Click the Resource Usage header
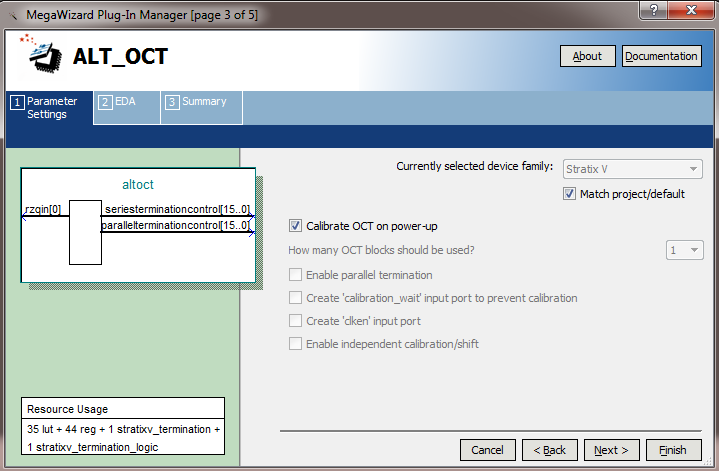 [x=67, y=409]
